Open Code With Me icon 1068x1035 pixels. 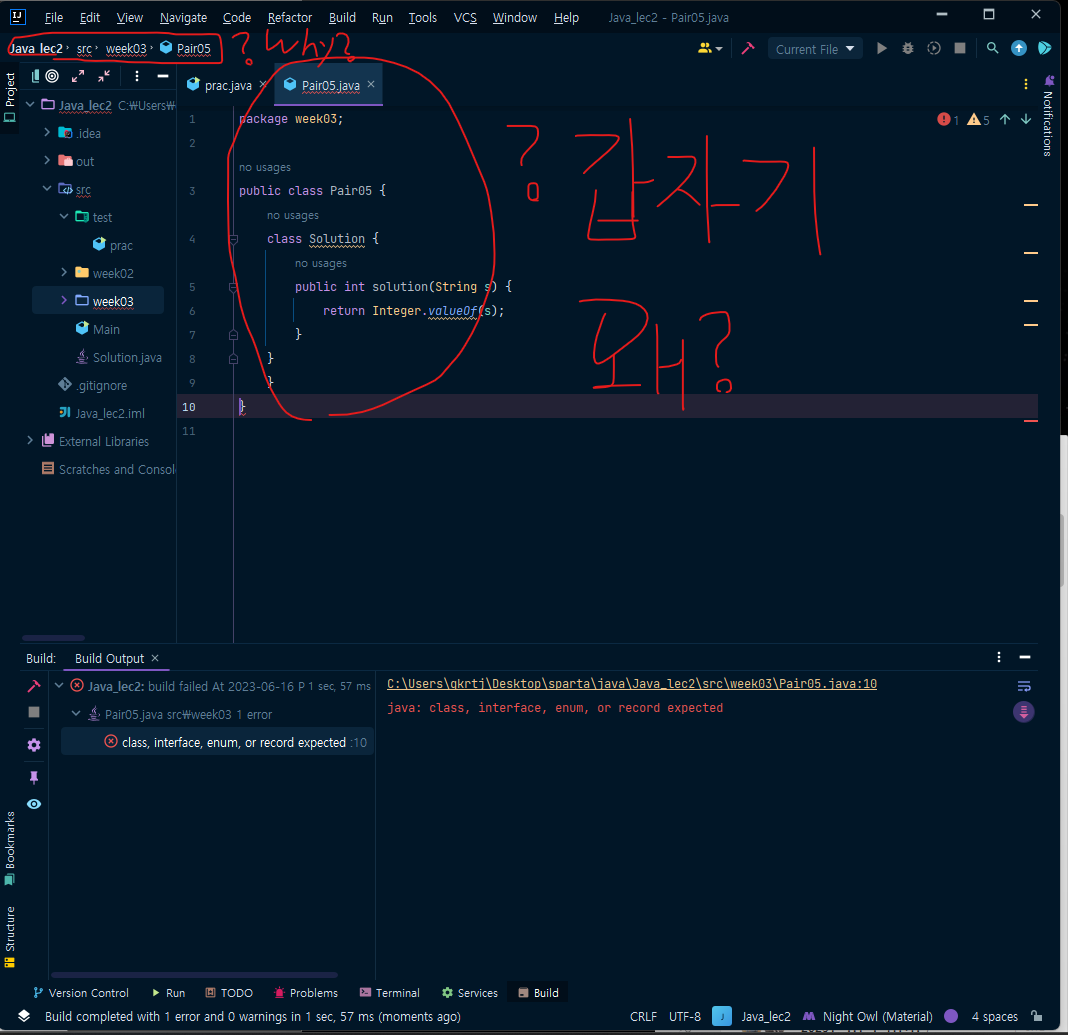[x=1044, y=48]
